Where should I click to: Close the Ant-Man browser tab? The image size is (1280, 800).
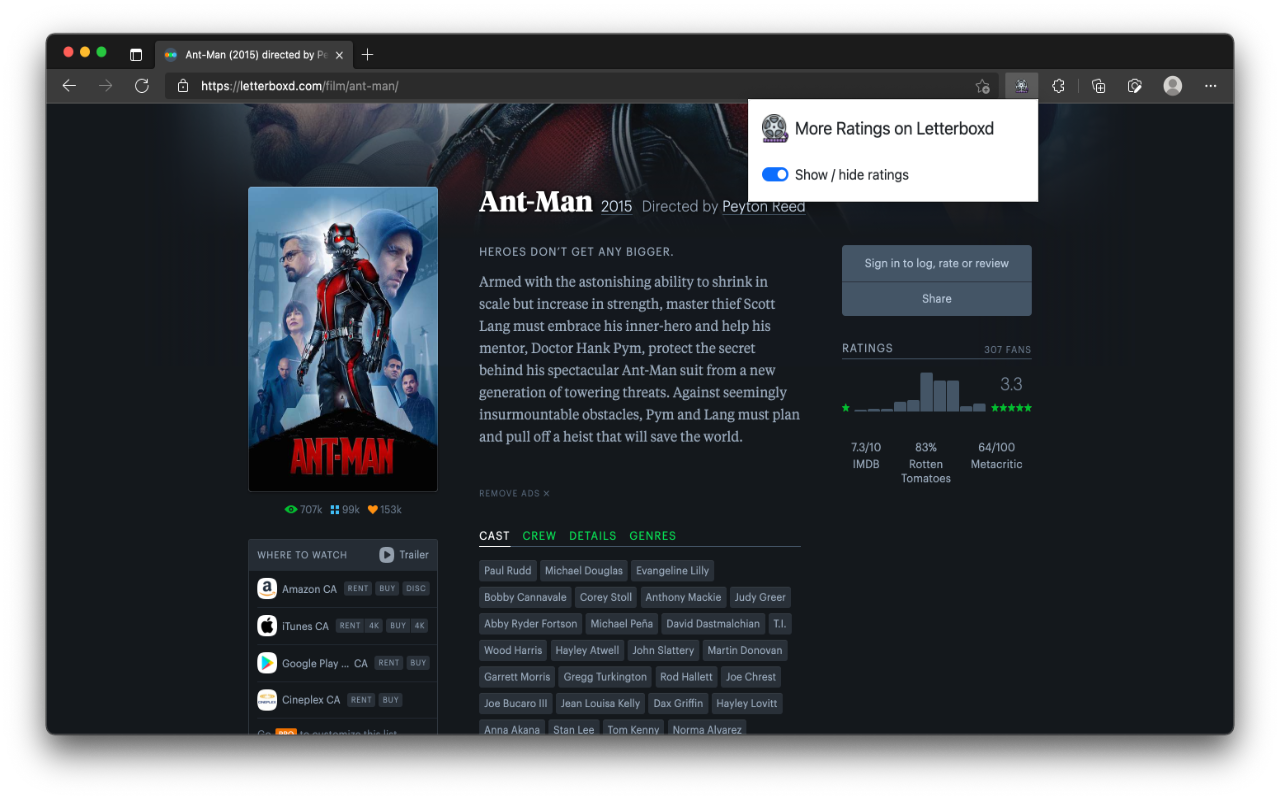click(340, 55)
